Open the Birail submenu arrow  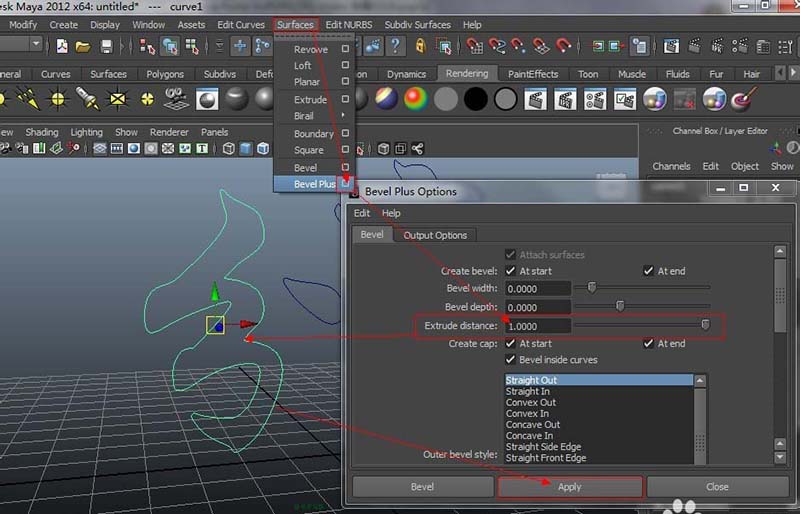point(345,116)
